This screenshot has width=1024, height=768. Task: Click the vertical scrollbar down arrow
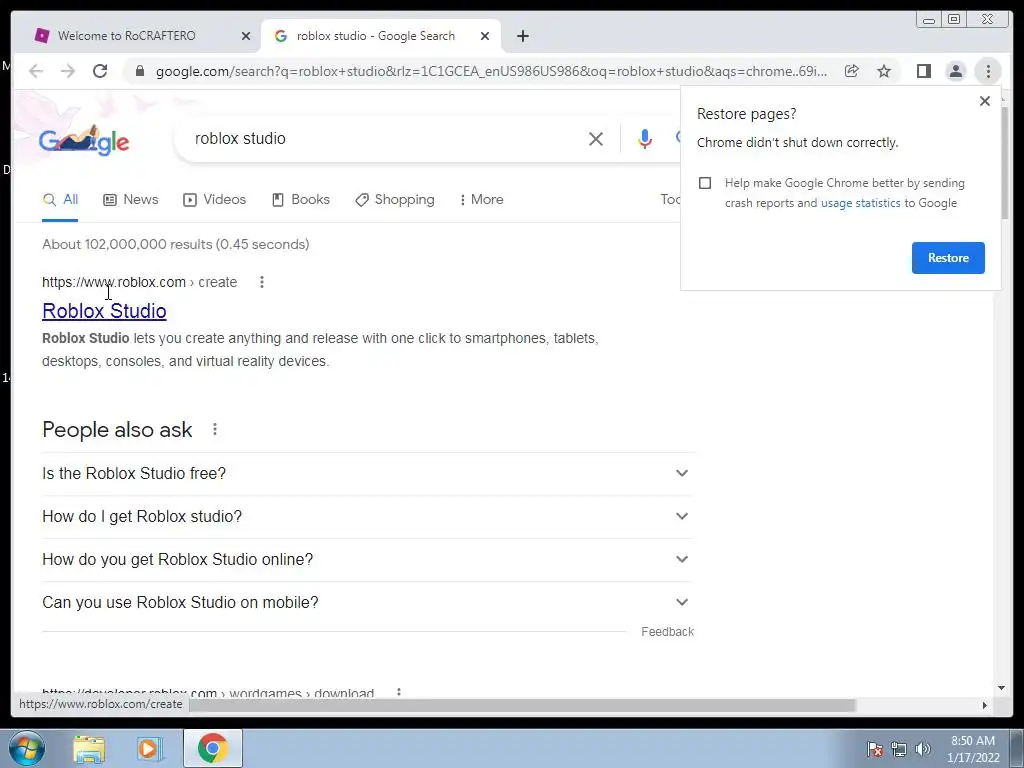tap(1002, 688)
